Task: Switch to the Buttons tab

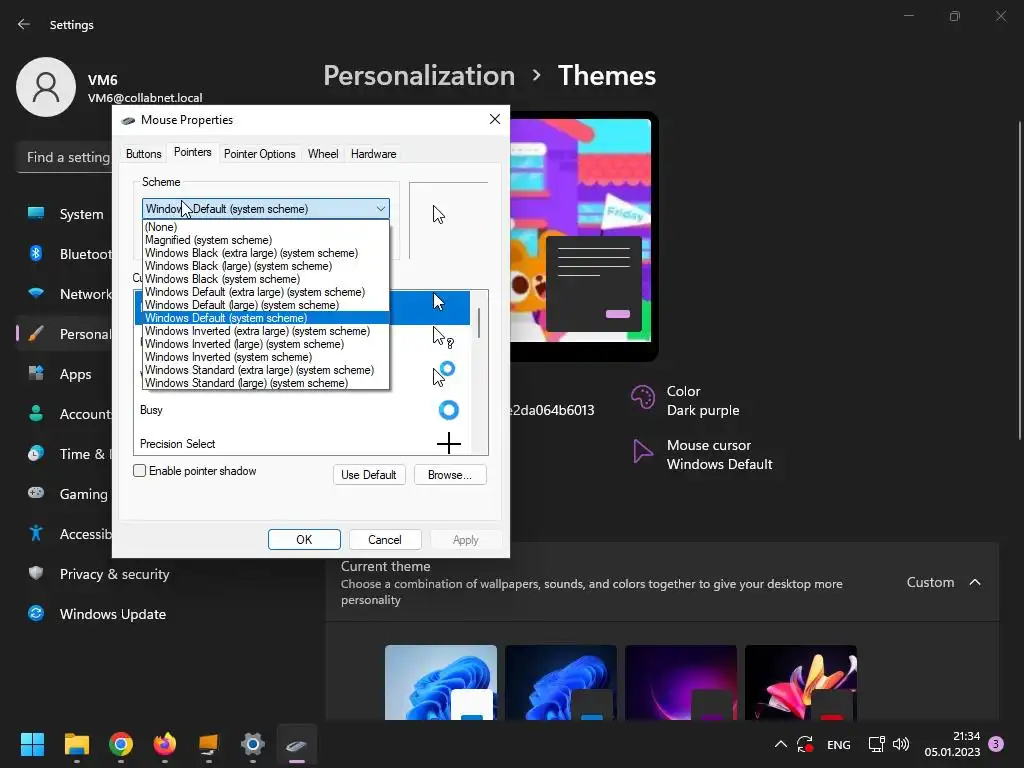Action: pyautogui.click(x=143, y=154)
